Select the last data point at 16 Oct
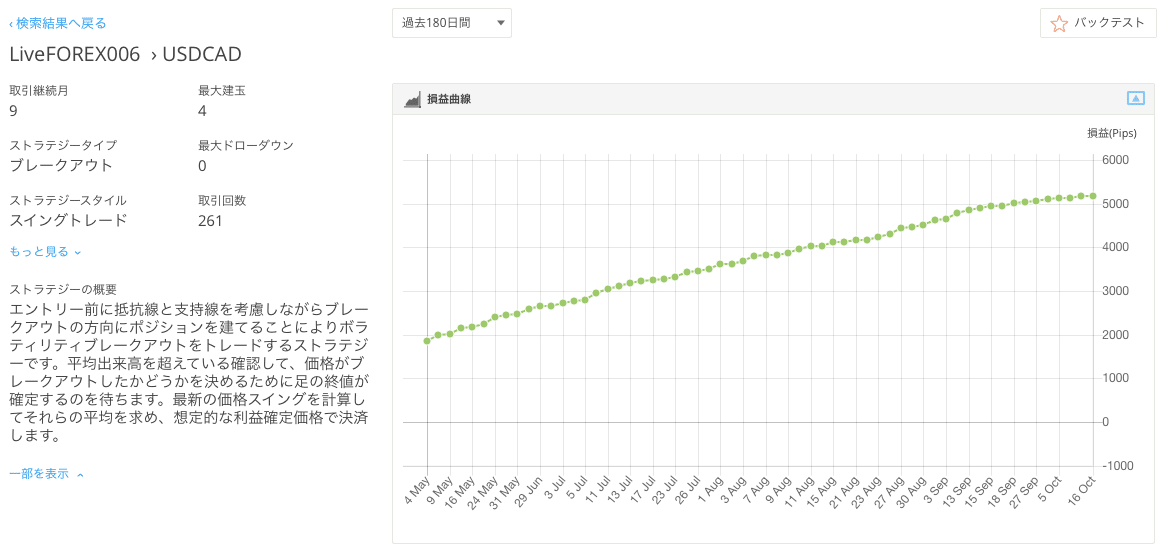The image size is (1162, 550). point(1093,196)
